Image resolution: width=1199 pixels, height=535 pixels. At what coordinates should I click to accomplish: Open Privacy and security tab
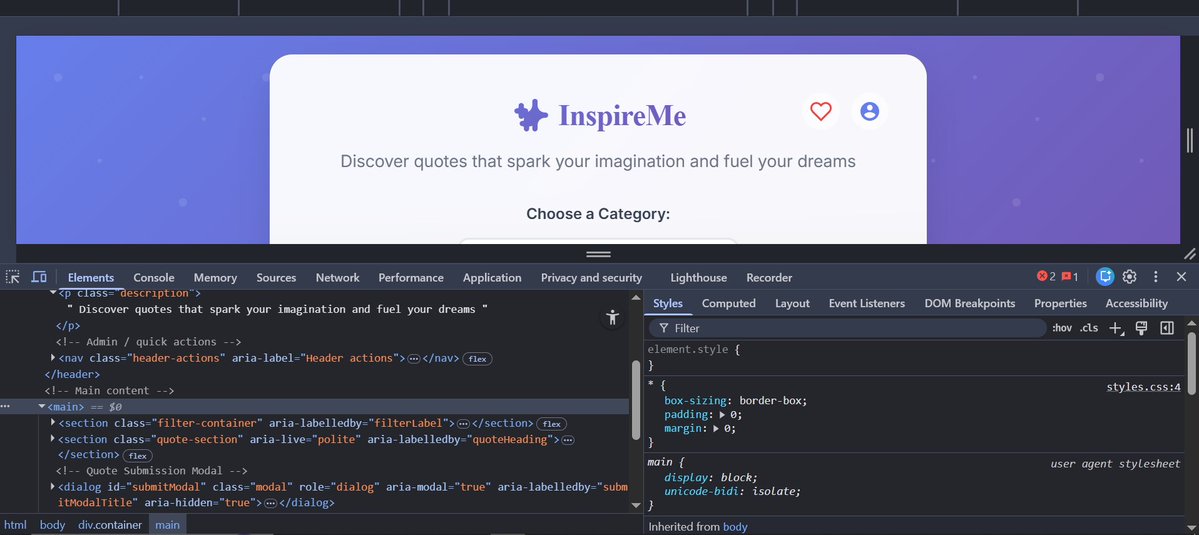[x=591, y=277]
